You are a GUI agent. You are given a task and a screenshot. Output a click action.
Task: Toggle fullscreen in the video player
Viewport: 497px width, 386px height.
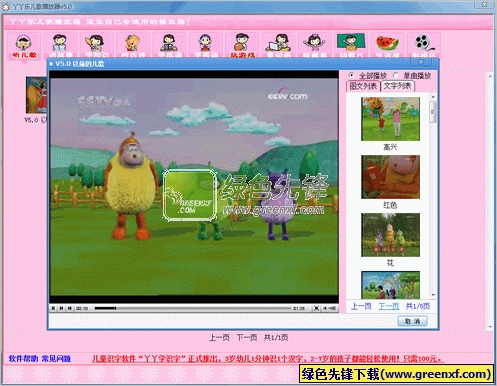click(316, 308)
